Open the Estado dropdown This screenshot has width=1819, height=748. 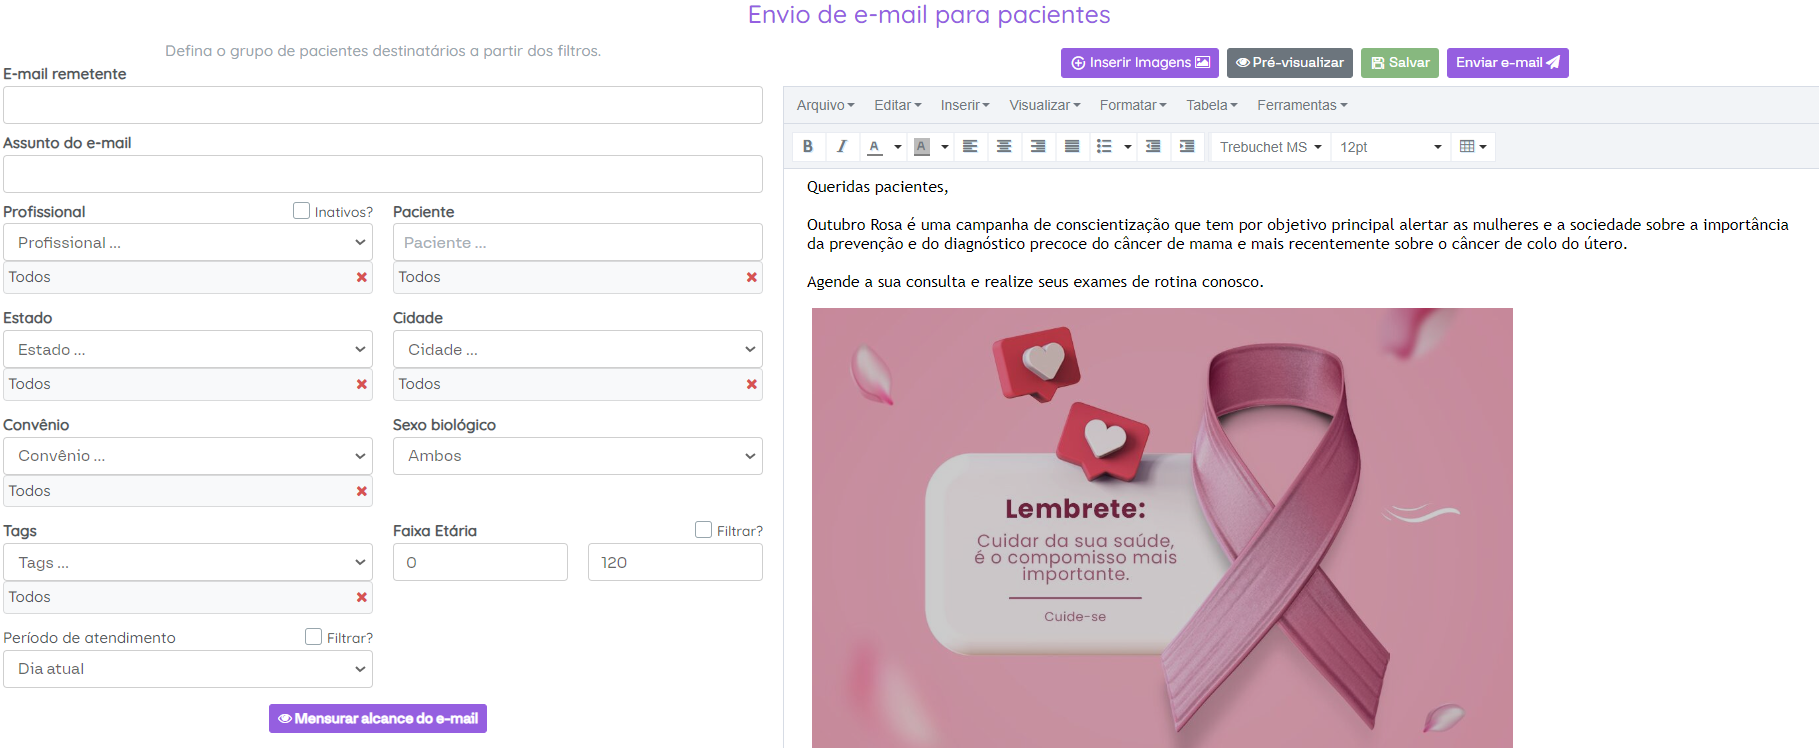click(x=188, y=350)
